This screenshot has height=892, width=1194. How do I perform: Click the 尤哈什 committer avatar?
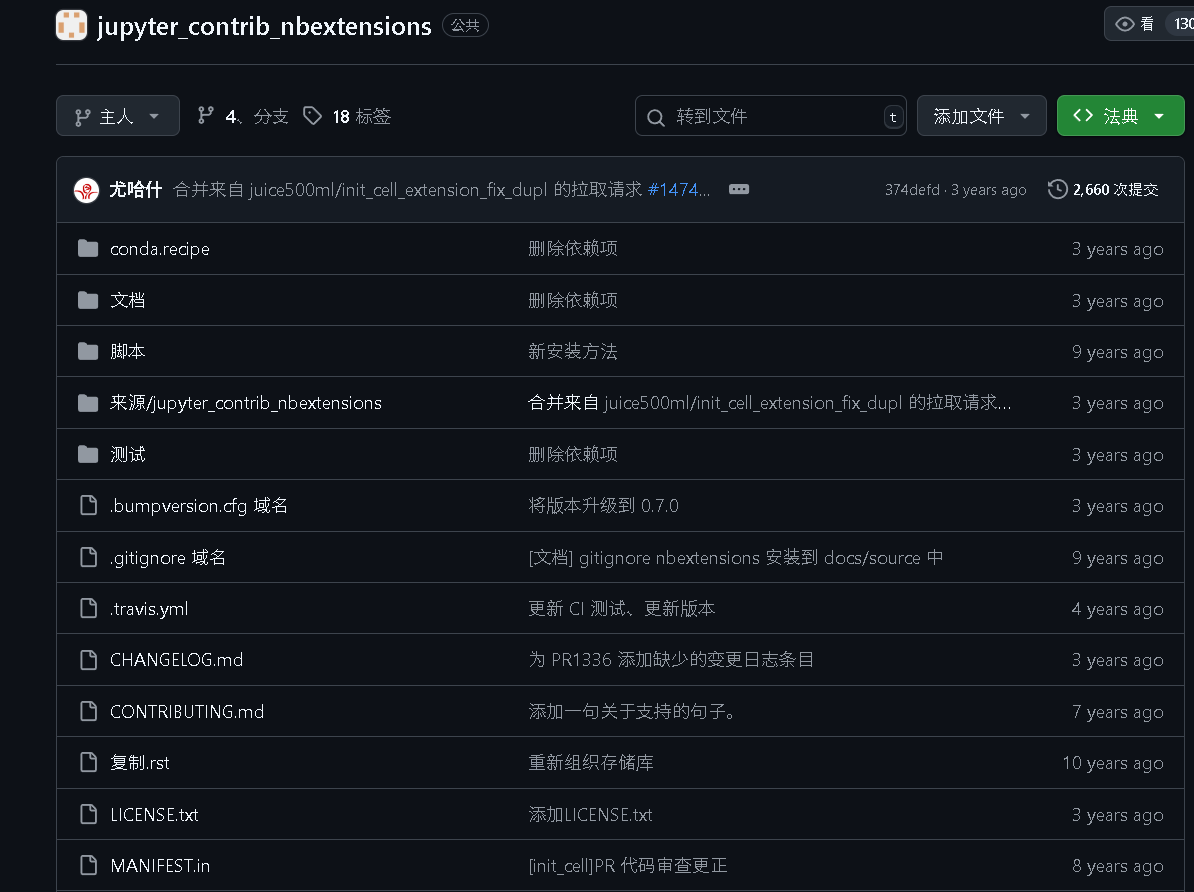[86, 190]
